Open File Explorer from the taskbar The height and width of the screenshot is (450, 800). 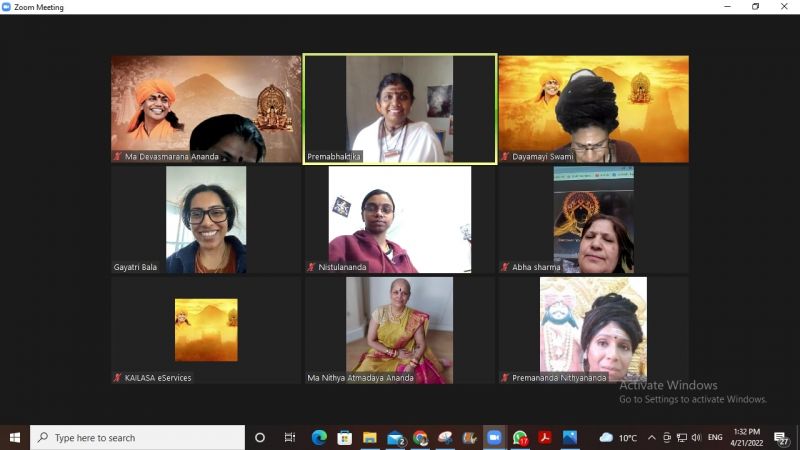pyautogui.click(x=370, y=438)
